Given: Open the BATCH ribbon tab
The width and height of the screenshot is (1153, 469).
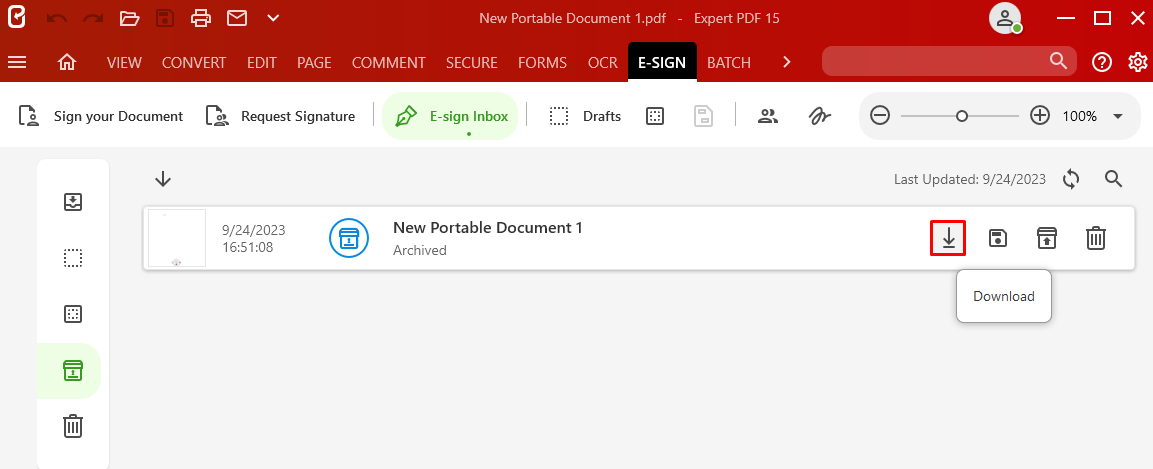Looking at the screenshot, I should pos(729,62).
